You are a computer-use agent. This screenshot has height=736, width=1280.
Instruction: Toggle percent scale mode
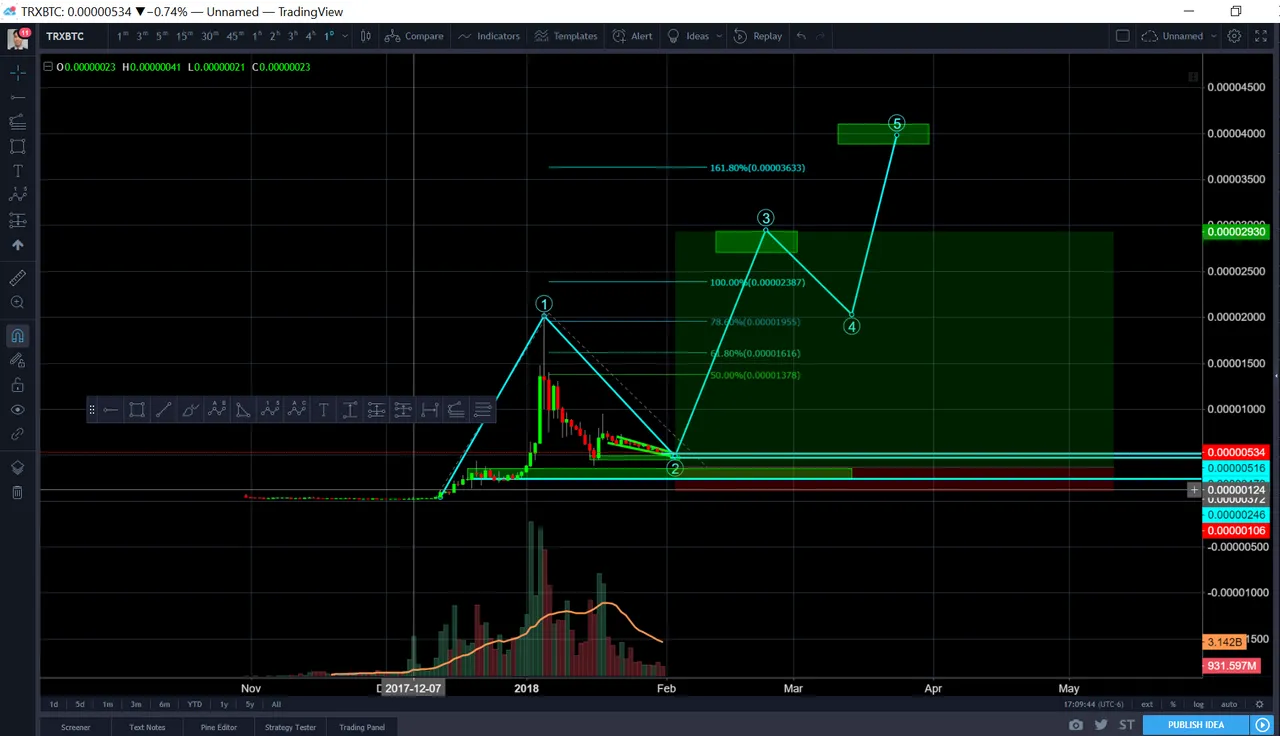[1173, 704]
